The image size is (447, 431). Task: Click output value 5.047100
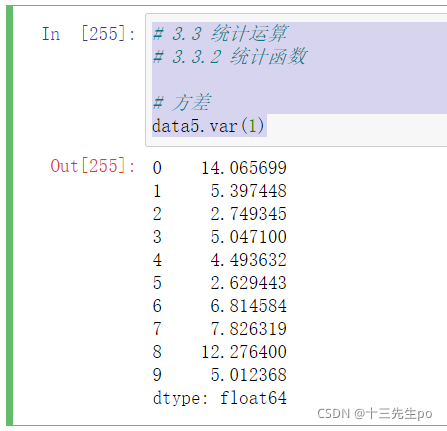point(249,237)
